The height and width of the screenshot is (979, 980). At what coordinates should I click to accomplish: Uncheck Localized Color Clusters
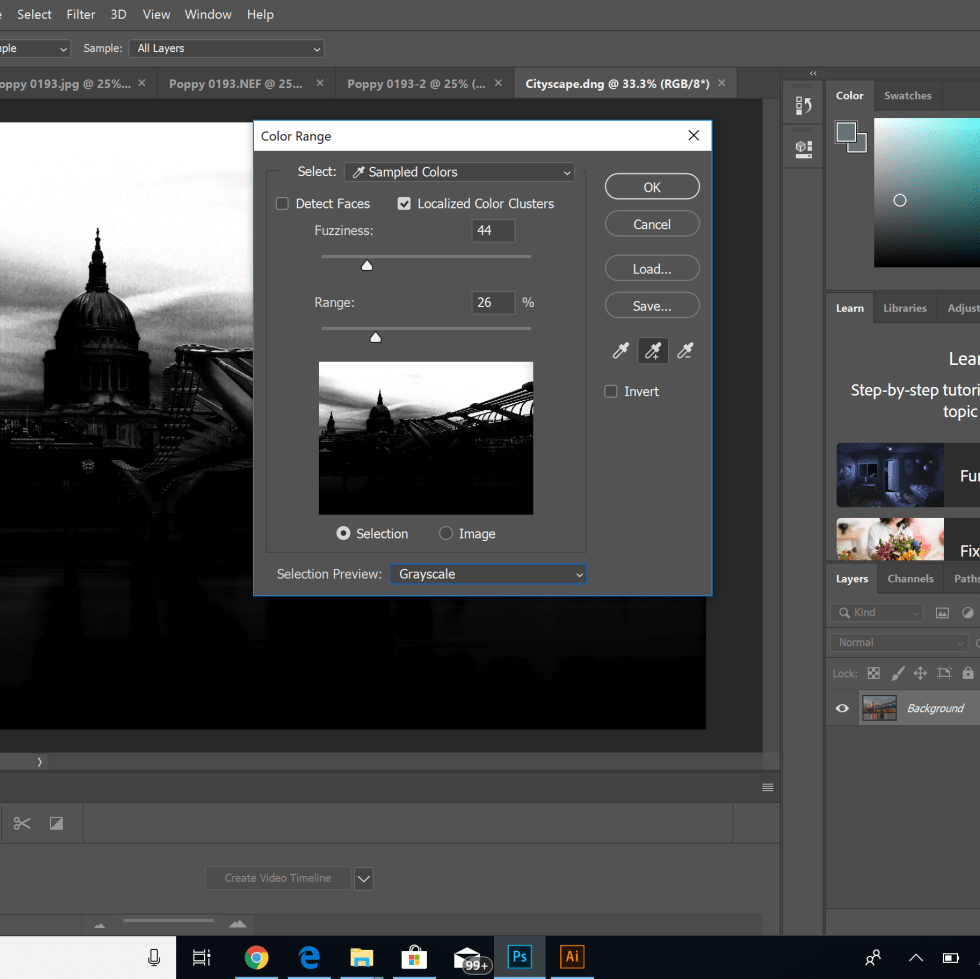[x=404, y=204]
